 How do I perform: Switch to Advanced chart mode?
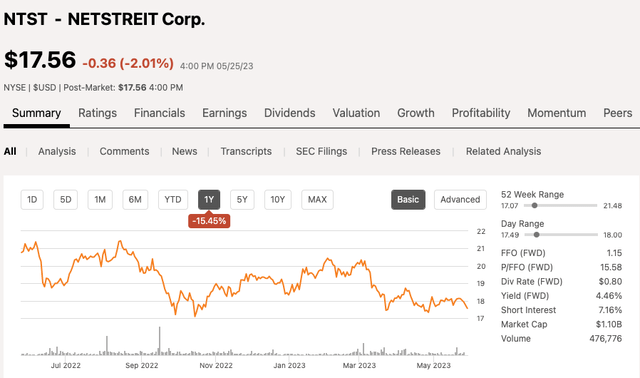click(460, 200)
